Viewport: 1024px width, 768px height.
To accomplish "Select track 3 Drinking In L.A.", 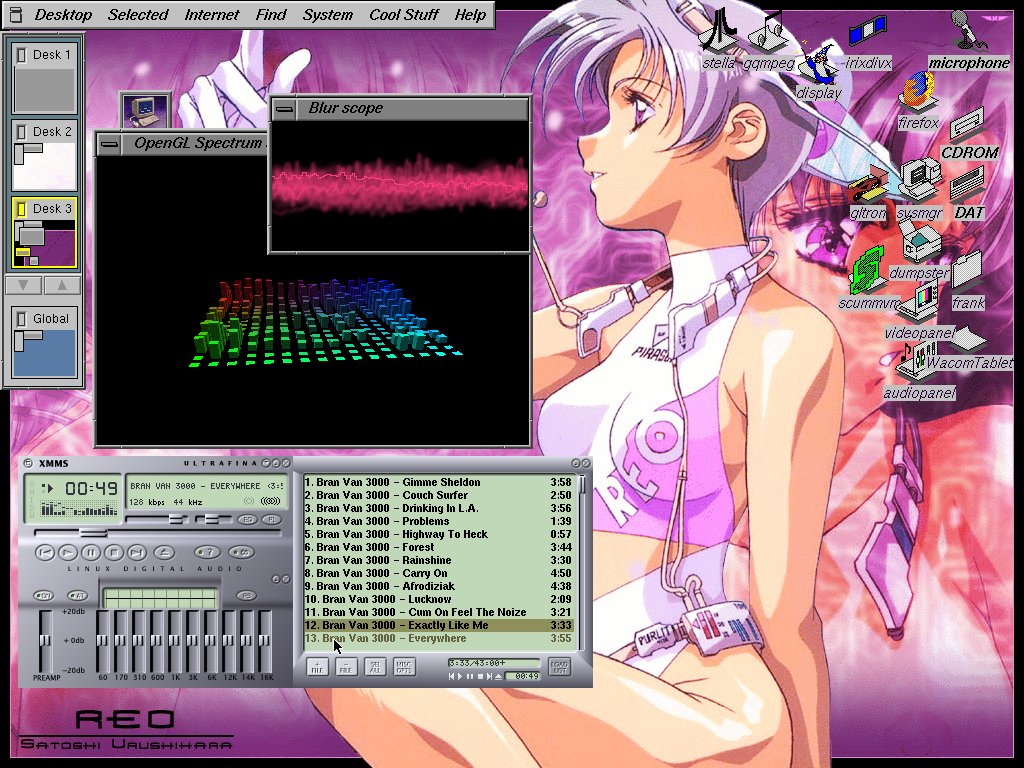I will click(438, 508).
